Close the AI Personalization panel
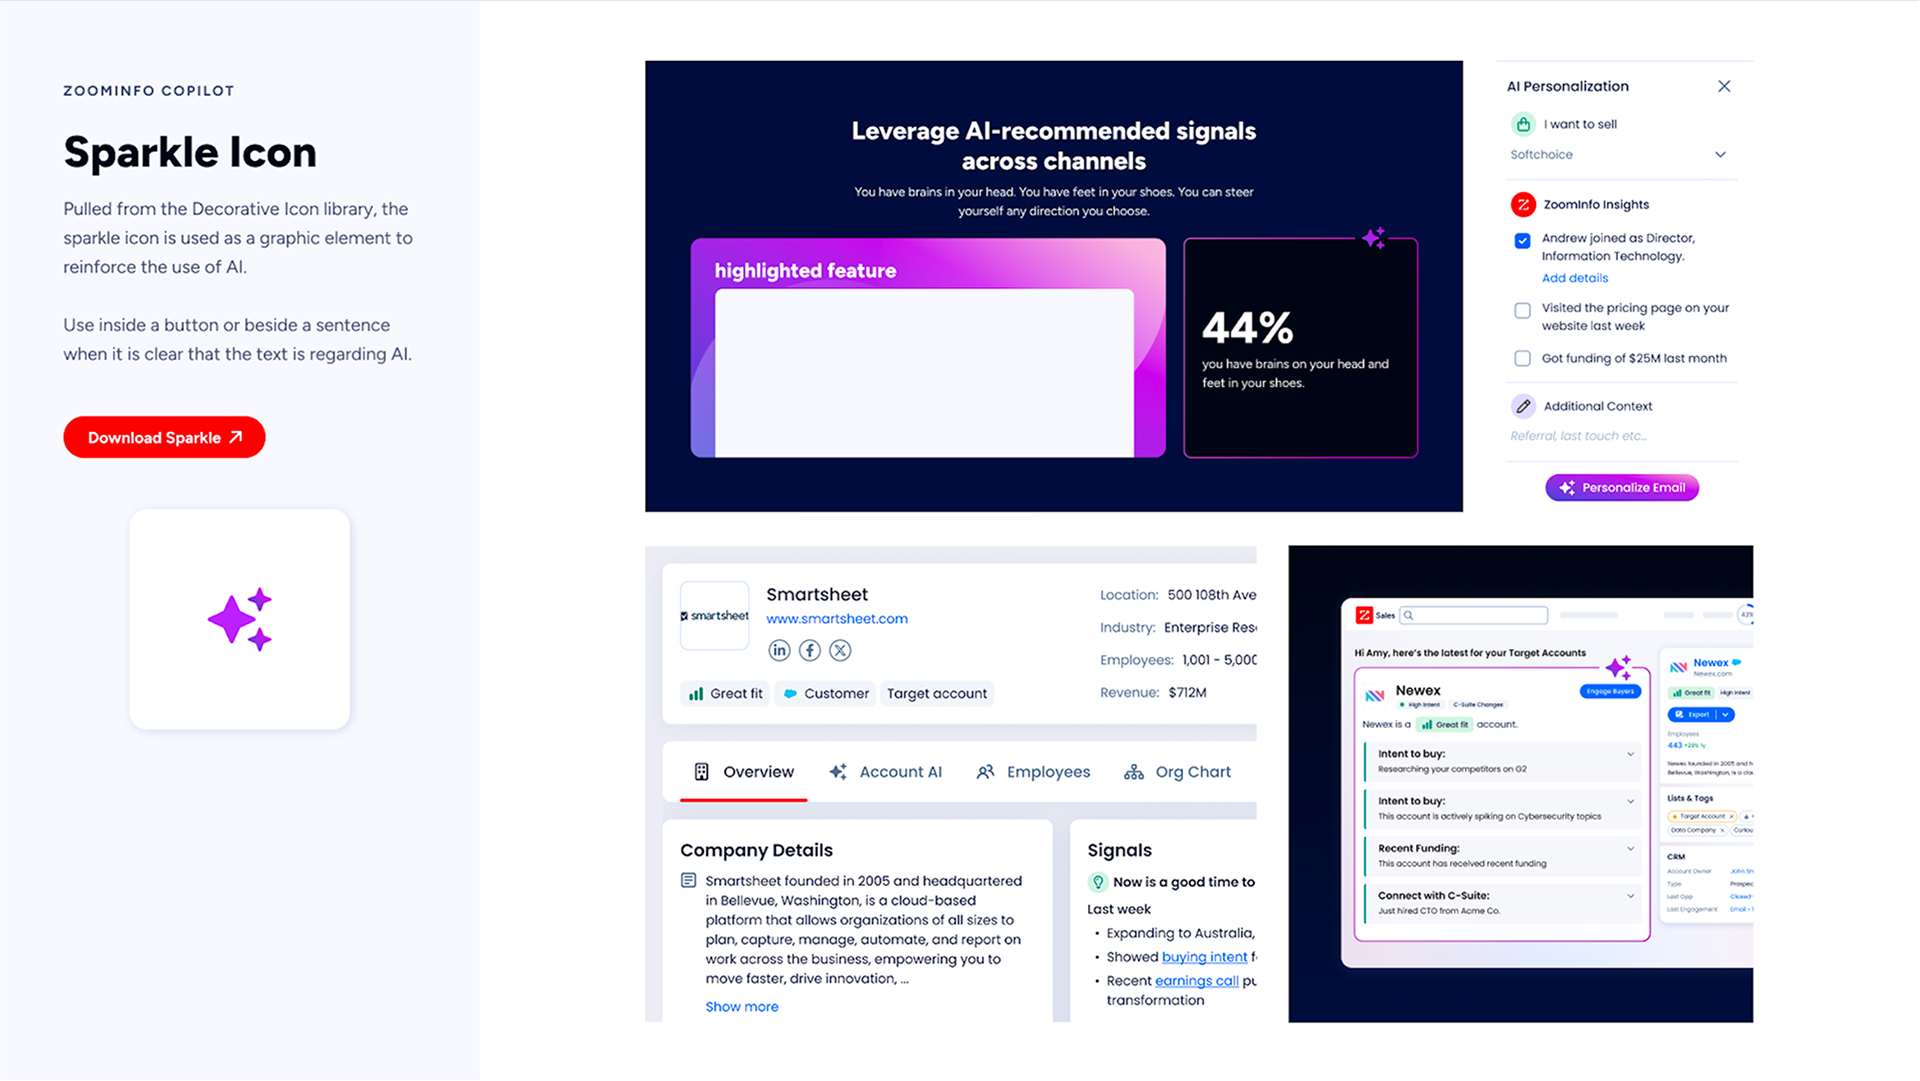Screen dimensions: 1920x1081 tap(1724, 87)
